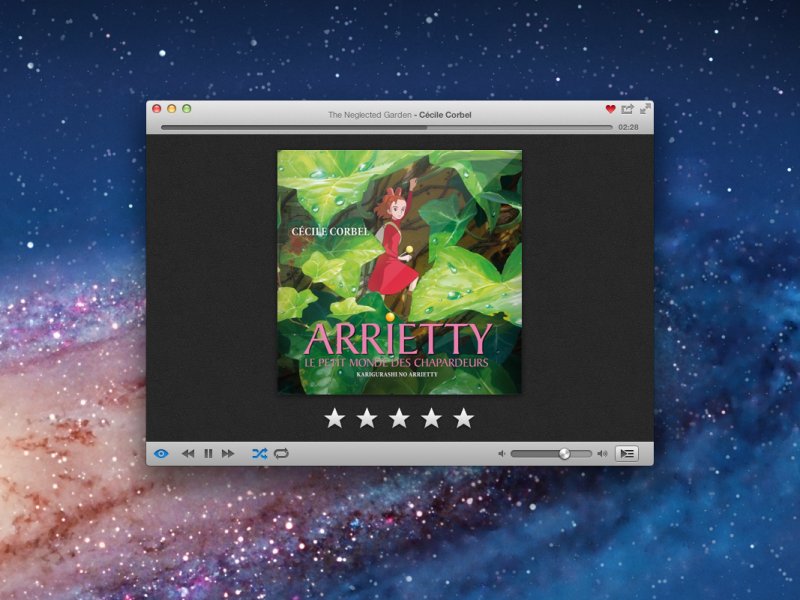The width and height of the screenshot is (800, 600).
Task: Toggle shuffle mode
Action: [x=259, y=454]
